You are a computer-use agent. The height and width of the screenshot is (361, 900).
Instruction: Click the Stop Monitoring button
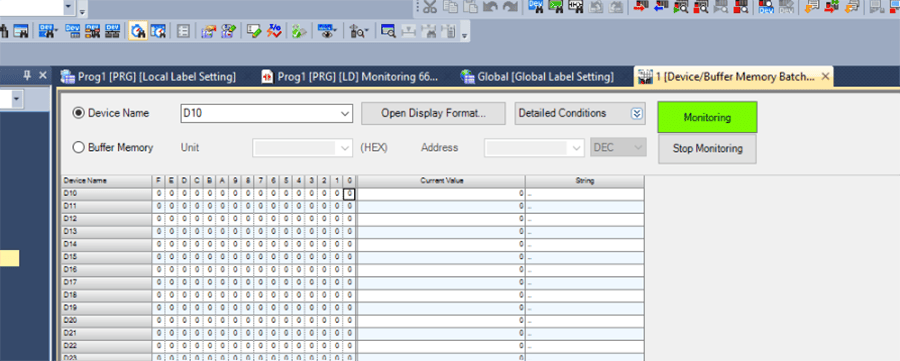click(707, 149)
